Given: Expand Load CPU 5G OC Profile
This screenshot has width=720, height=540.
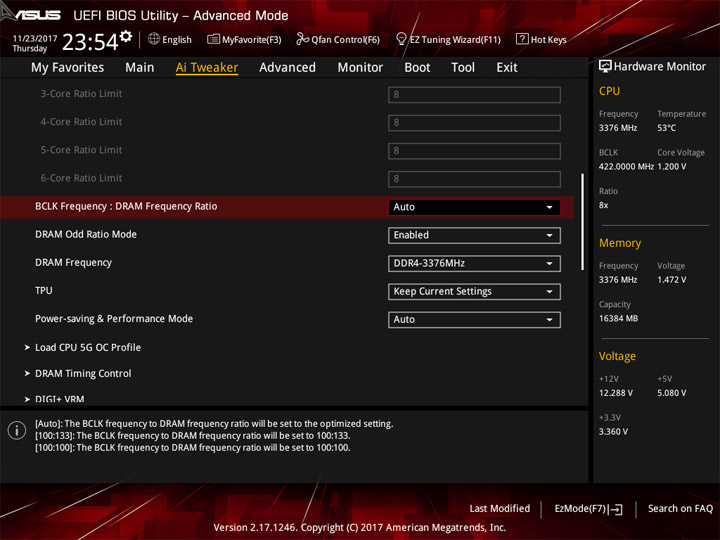Looking at the screenshot, I should (x=88, y=348).
